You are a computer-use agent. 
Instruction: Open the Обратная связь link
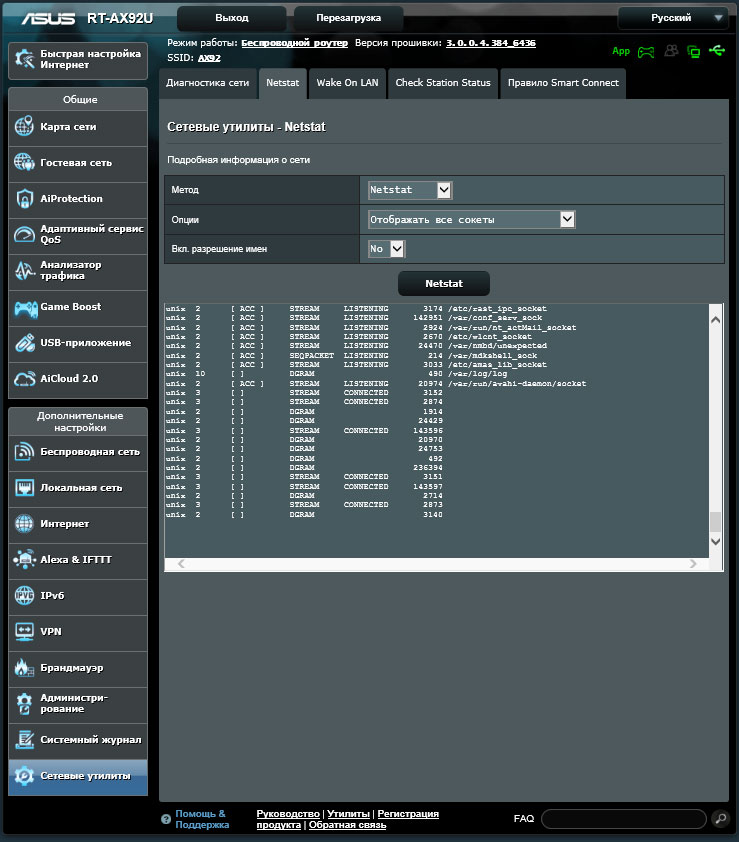(347, 825)
